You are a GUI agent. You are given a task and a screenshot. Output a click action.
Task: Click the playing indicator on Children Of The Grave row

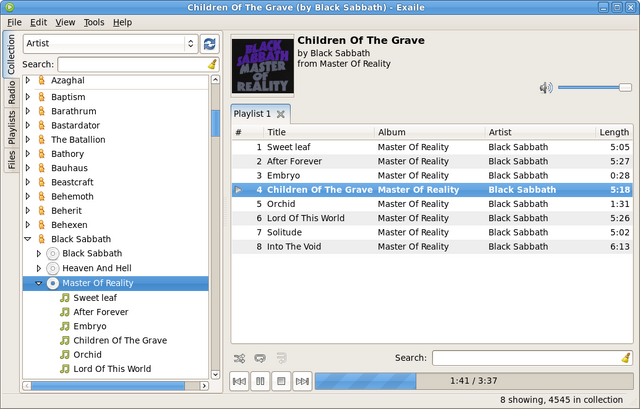coord(238,190)
